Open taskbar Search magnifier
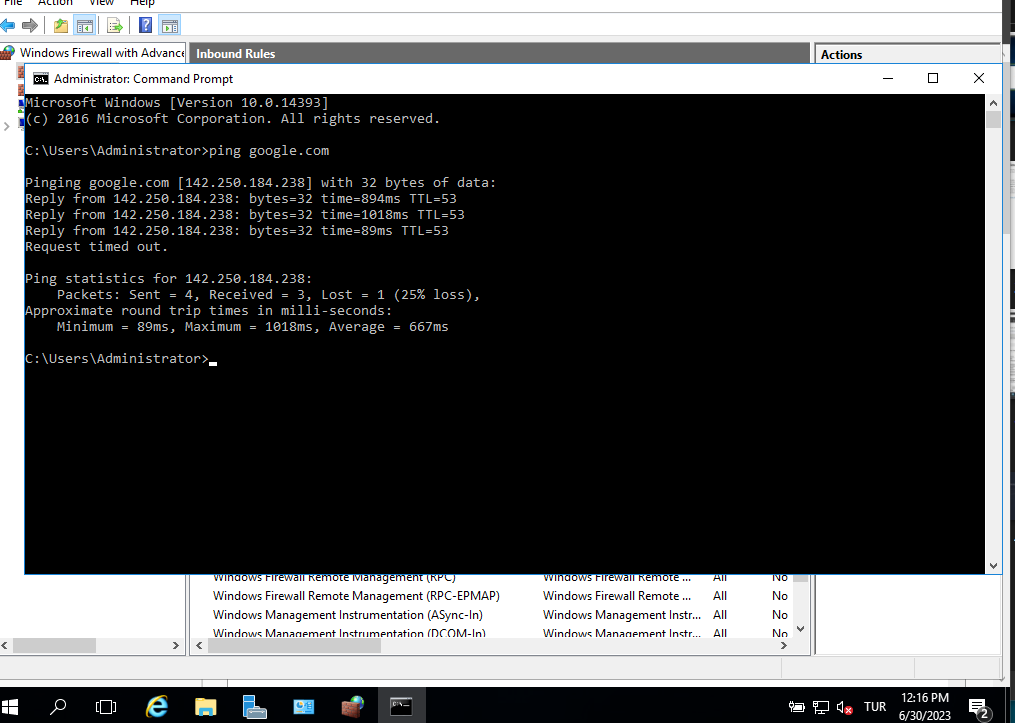 58,706
